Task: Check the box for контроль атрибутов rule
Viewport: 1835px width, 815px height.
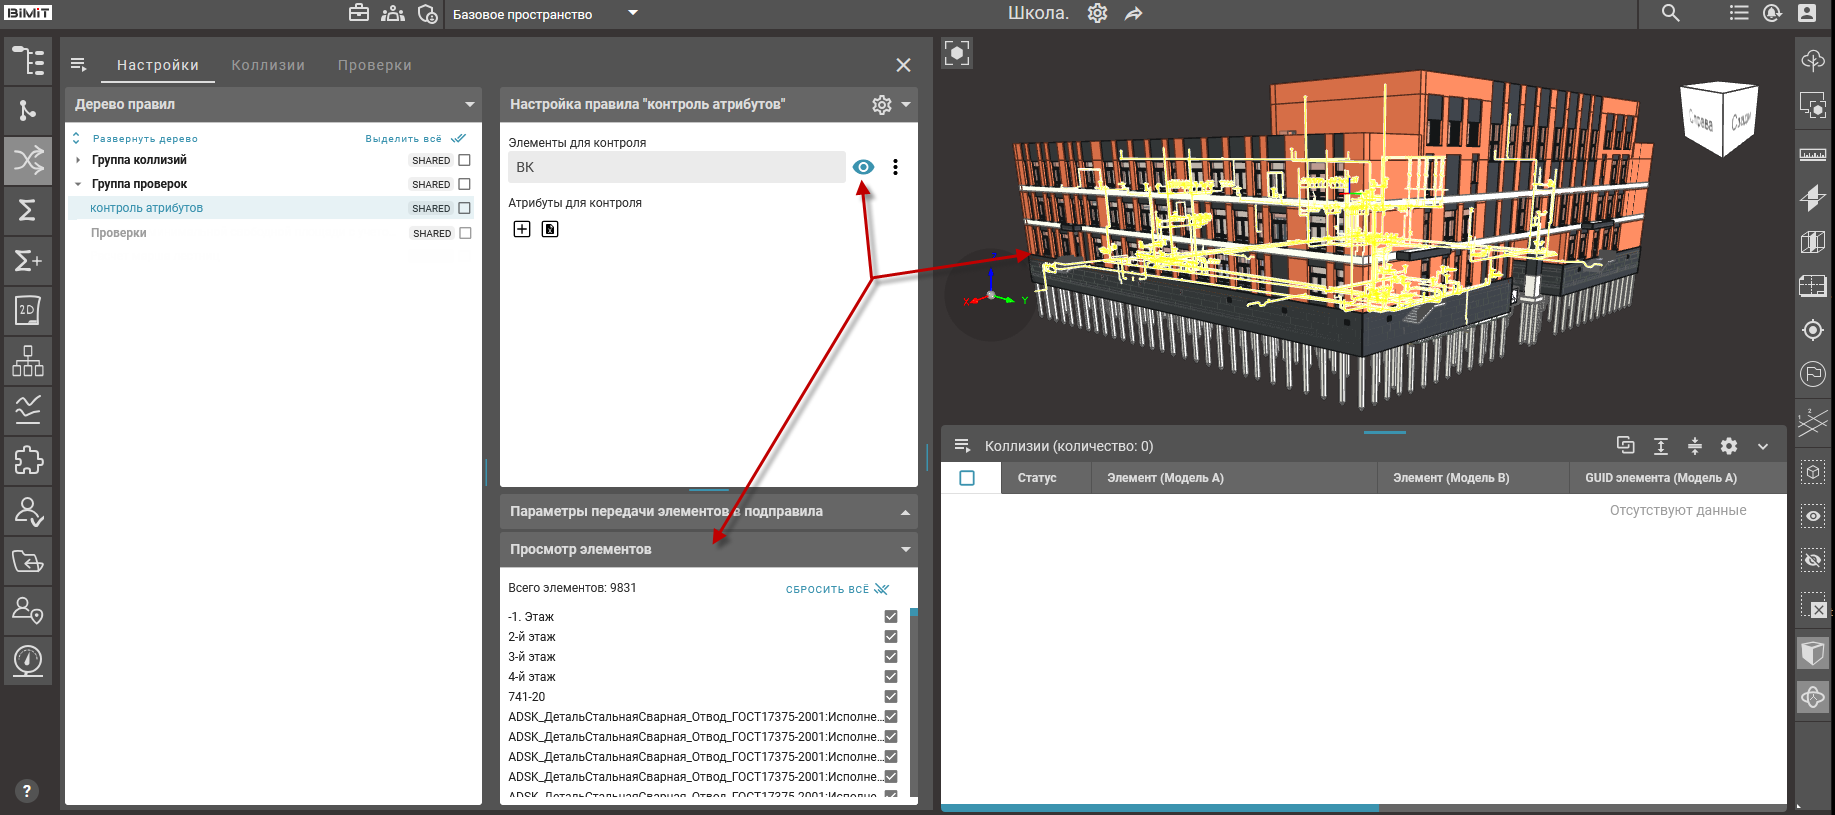Action: coord(464,208)
